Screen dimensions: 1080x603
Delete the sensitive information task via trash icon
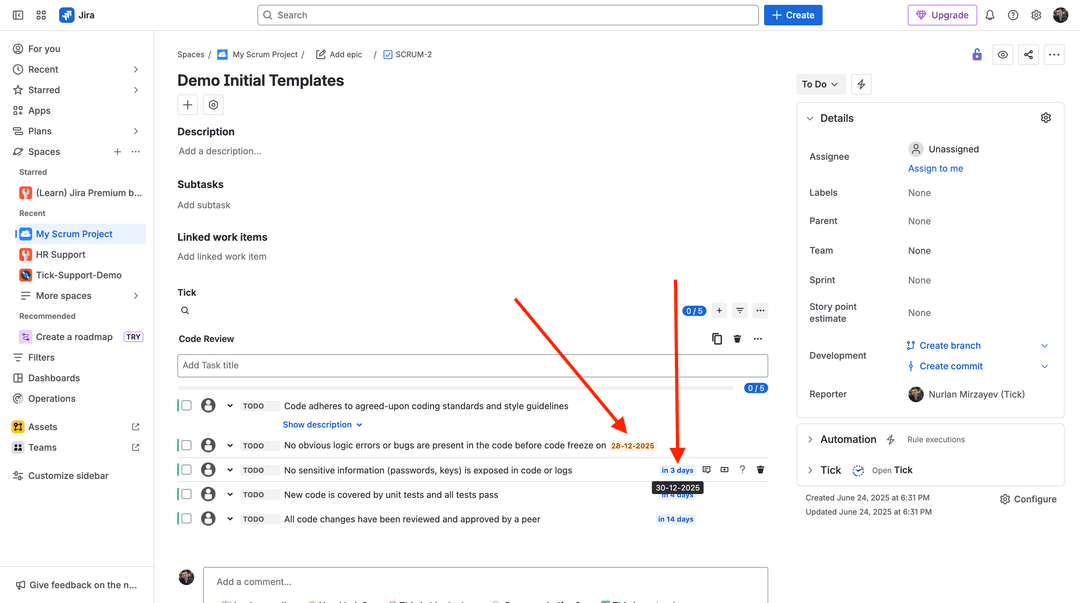pyautogui.click(x=760, y=469)
